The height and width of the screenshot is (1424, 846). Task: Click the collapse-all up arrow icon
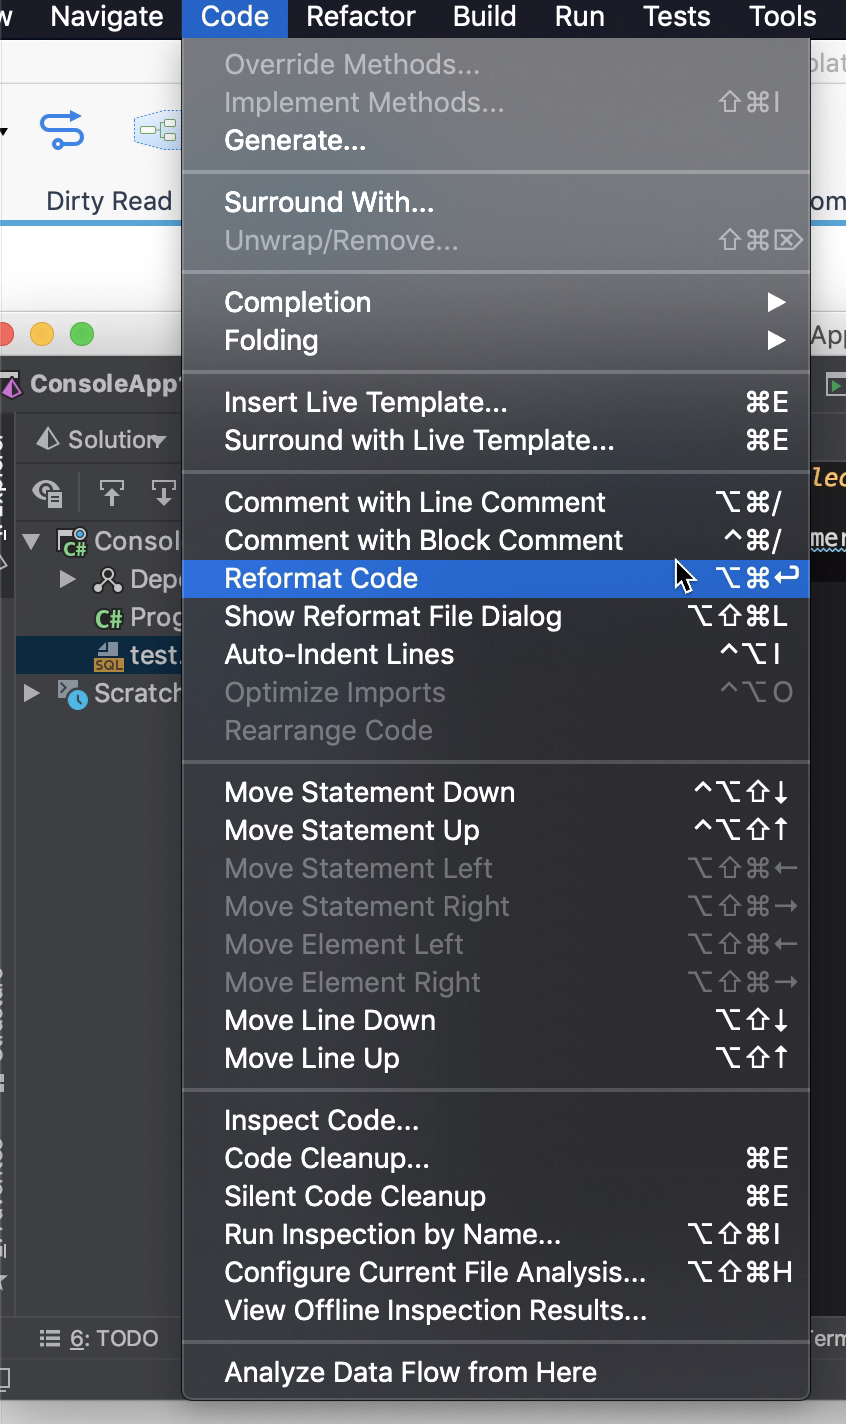click(111, 493)
